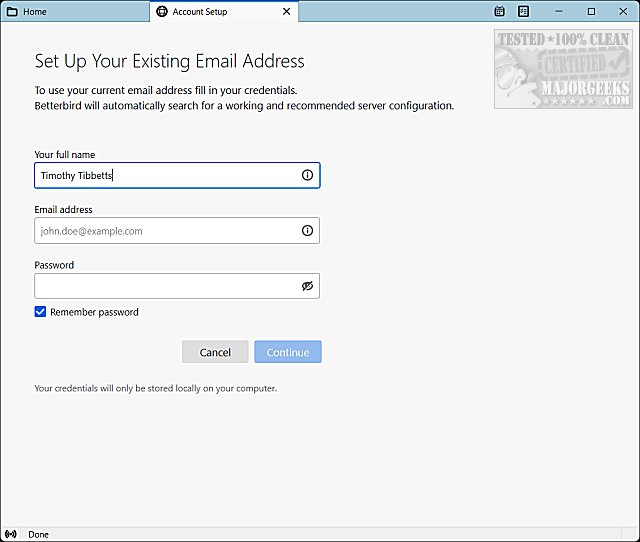Close the Account Setup tab
640x542 pixels.
(x=287, y=12)
